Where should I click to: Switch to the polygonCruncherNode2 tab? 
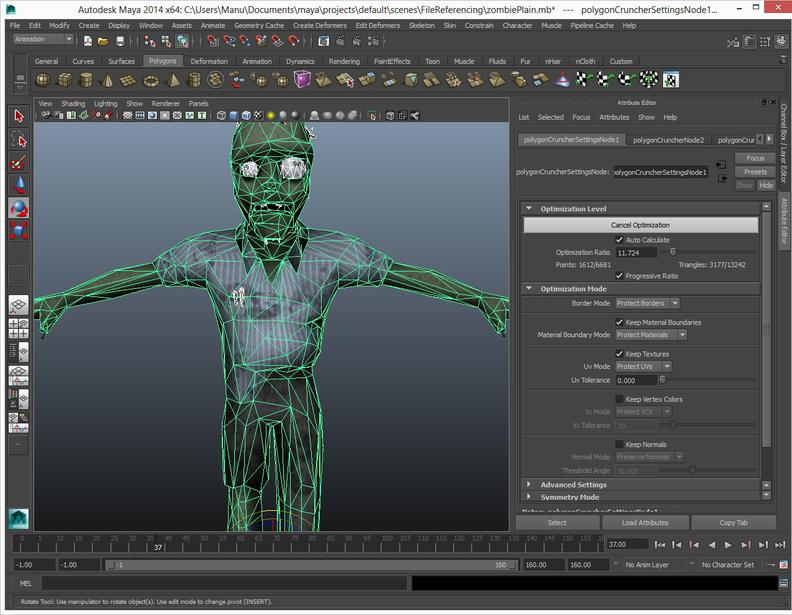click(x=668, y=140)
